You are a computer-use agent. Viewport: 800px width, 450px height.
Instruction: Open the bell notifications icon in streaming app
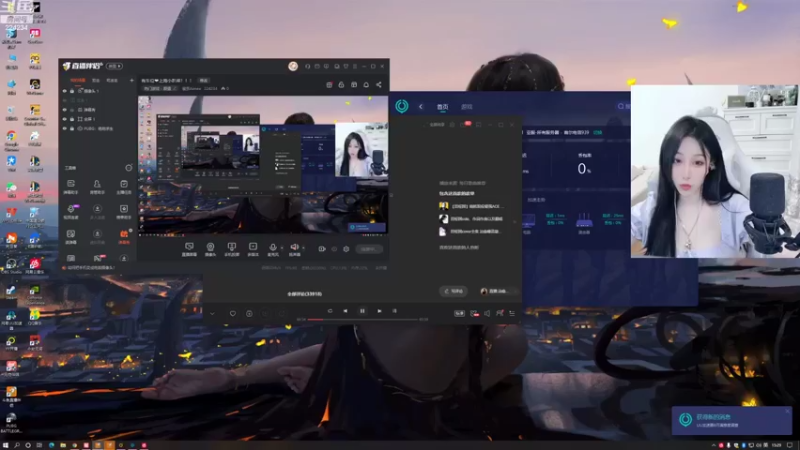click(x=366, y=85)
